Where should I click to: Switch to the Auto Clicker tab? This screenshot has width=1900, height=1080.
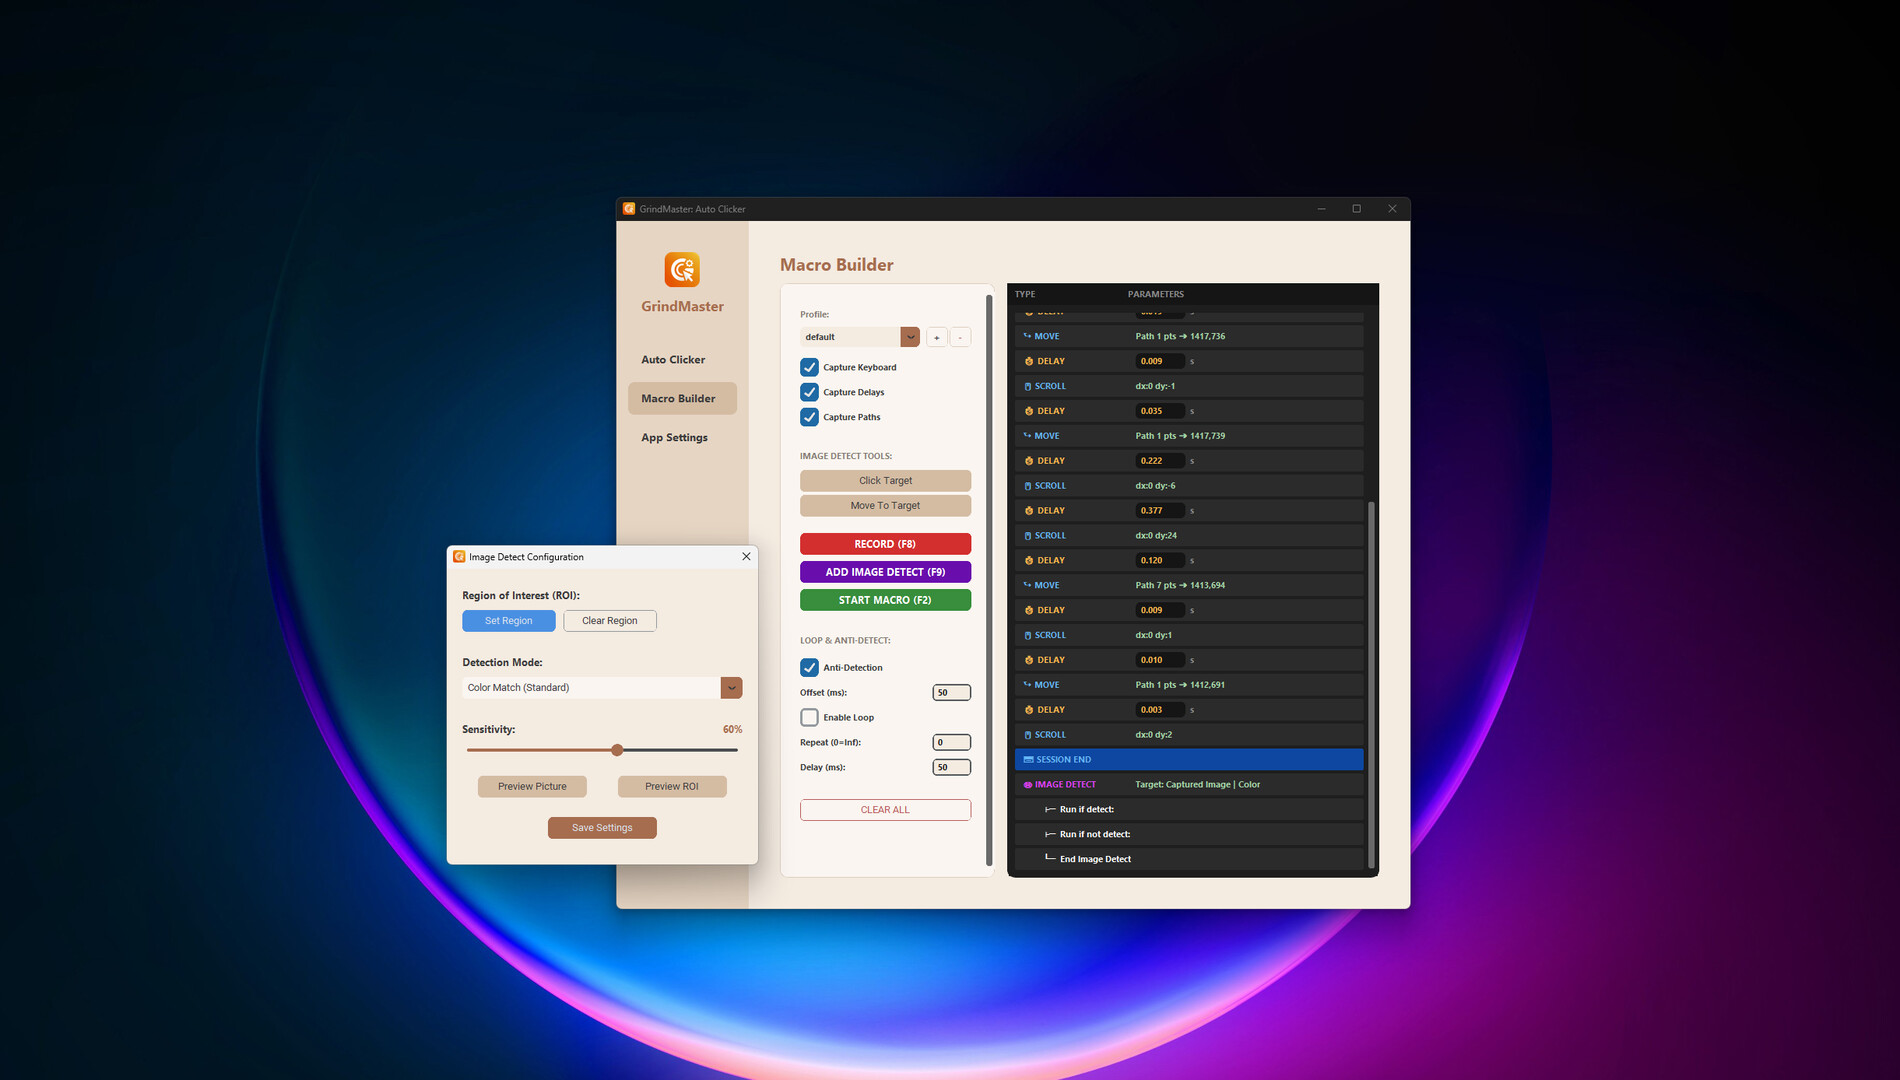point(673,360)
